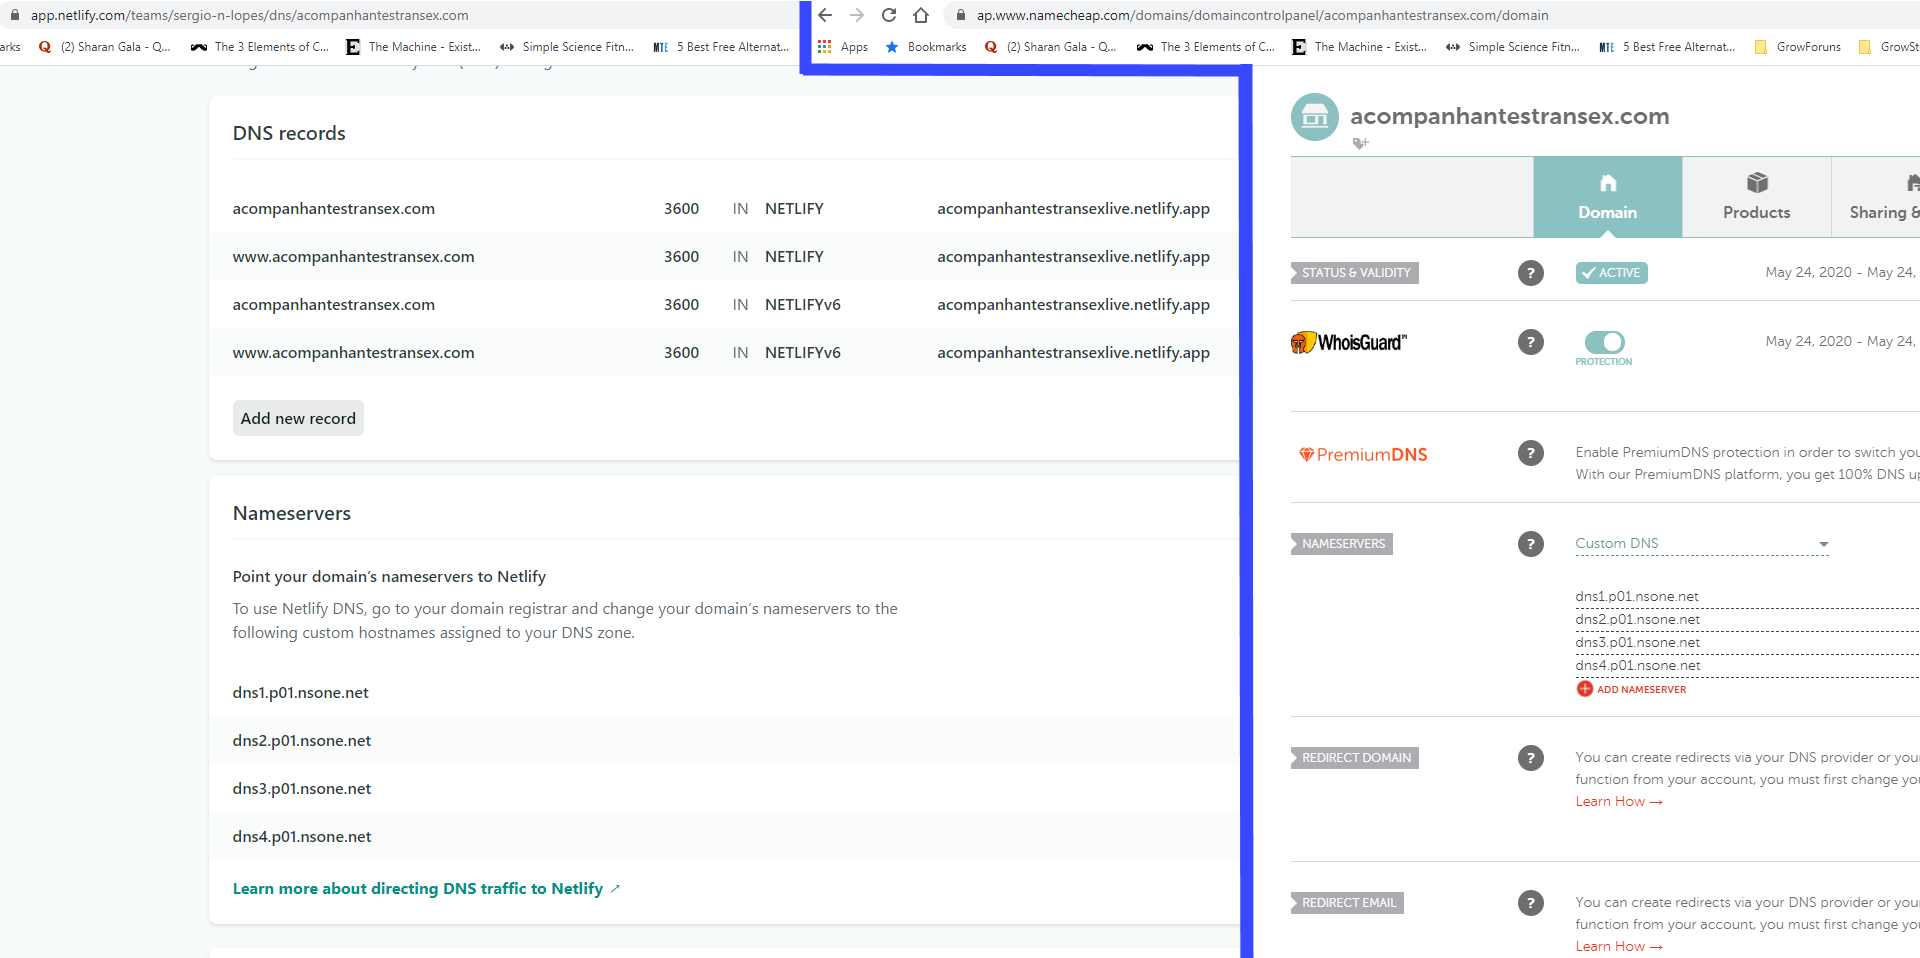Screen dimensions: 1920x958
Task: Click help icon for PremiumDNS row
Action: pos(1530,453)
